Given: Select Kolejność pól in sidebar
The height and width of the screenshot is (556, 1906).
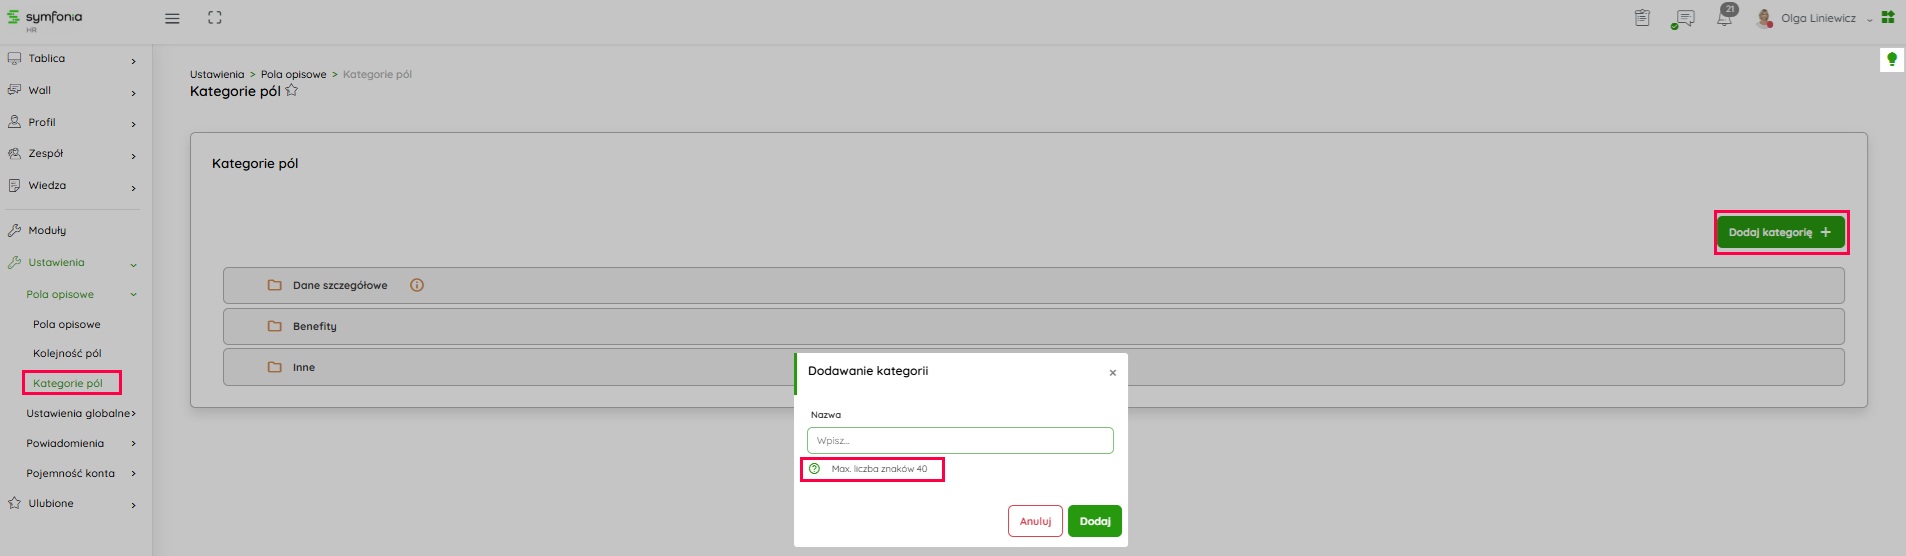Looking at the screenshot, I should point(67,354).
